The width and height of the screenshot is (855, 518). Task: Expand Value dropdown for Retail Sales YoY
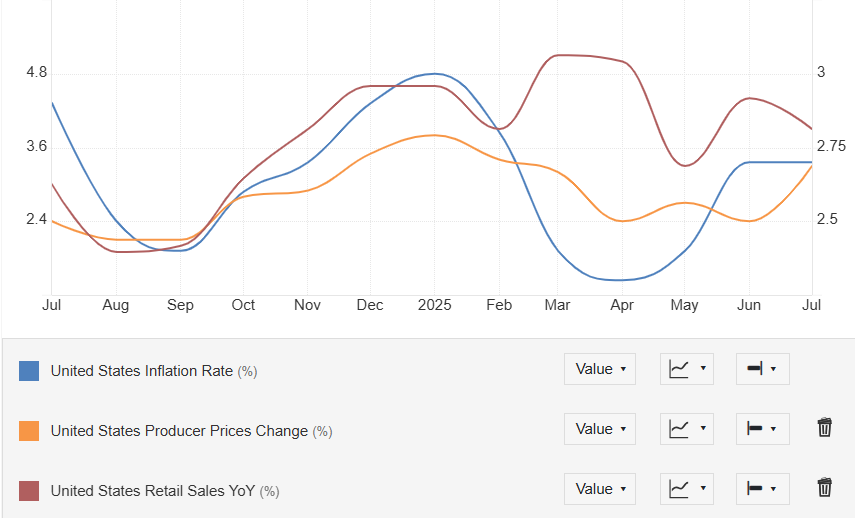[x=600, y=489]
